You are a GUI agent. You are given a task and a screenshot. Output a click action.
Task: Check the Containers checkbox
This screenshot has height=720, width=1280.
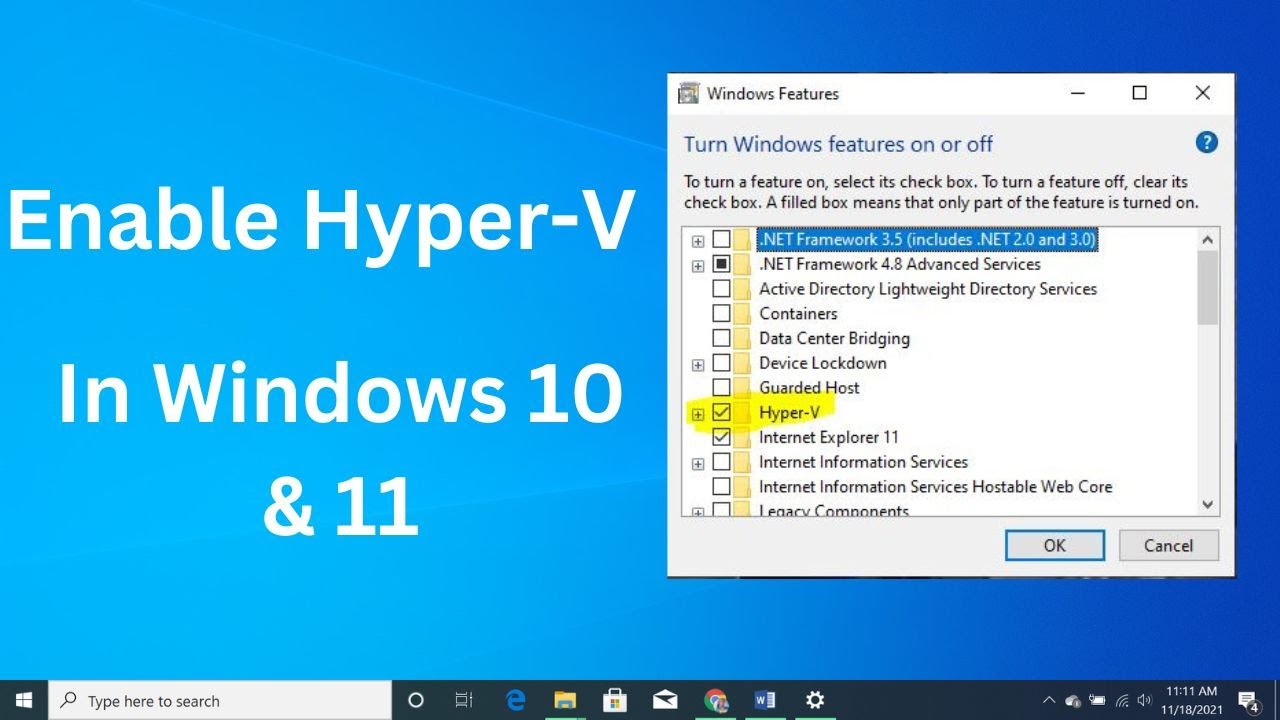click(721, 313)
